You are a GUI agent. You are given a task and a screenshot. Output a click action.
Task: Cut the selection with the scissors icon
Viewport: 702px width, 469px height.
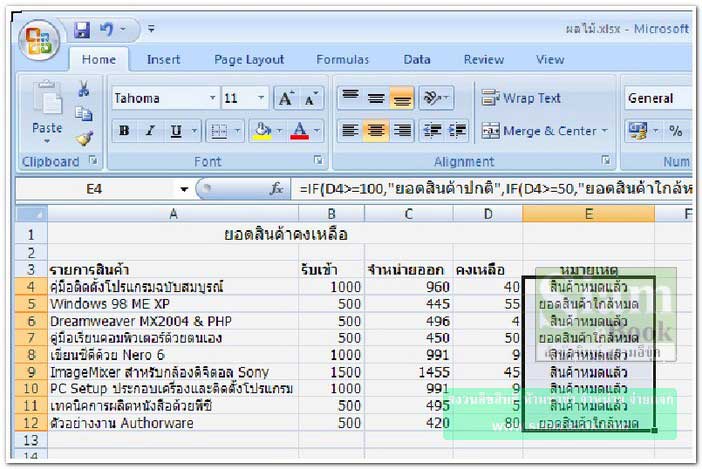pos(83,89)
